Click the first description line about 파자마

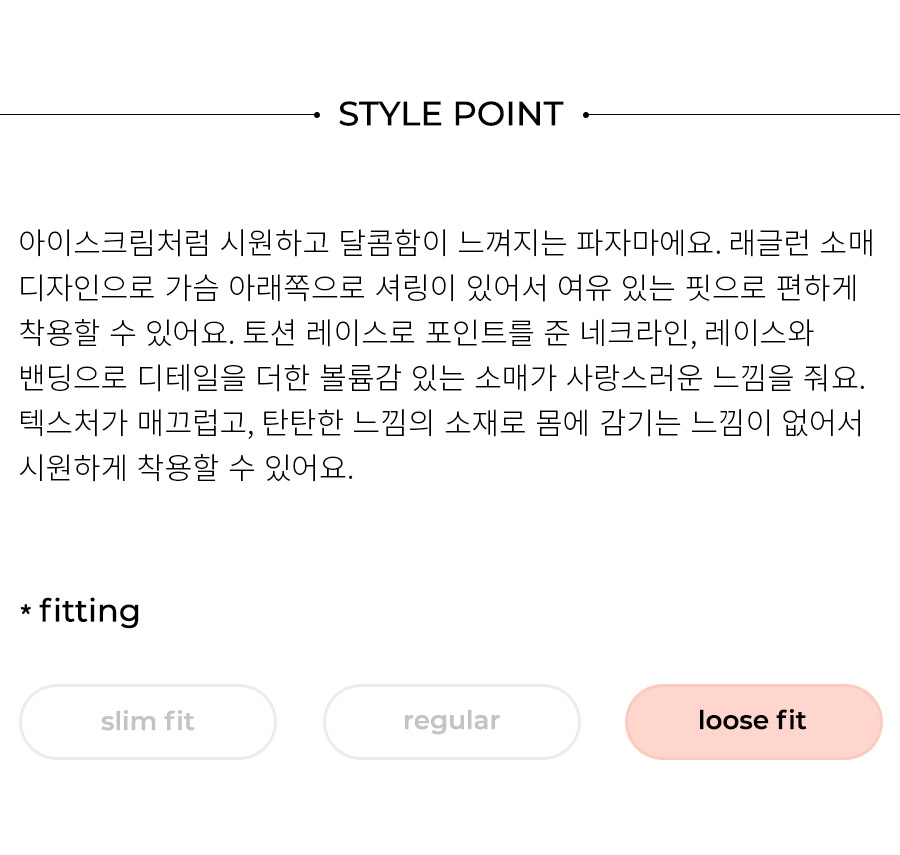[x=447, y=243]
